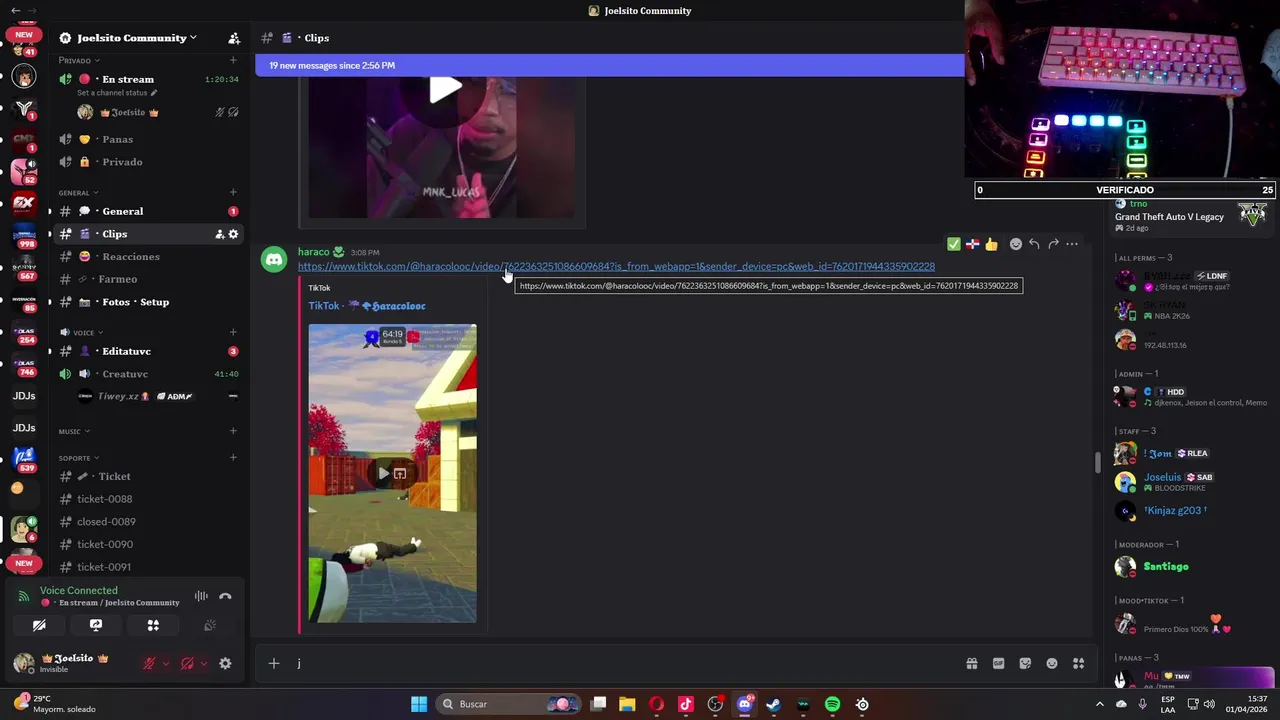Open the Farmeo channel

coord(148,279)
